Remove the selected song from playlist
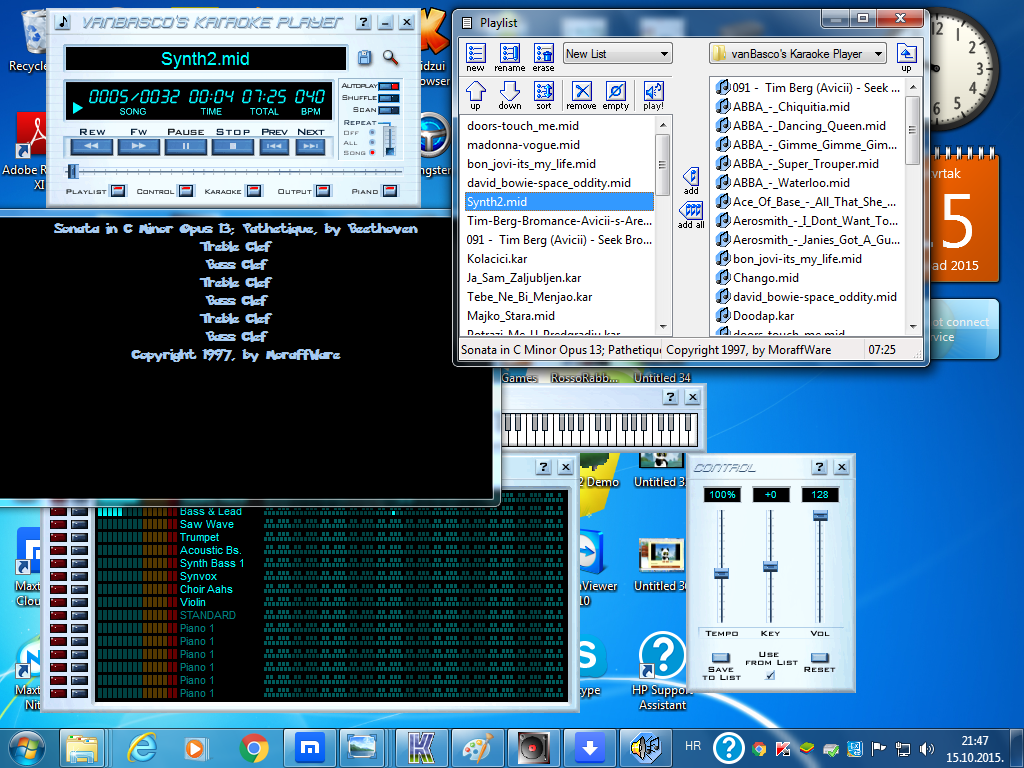This screenshot has width=1024, height=768. pos(581,93)
